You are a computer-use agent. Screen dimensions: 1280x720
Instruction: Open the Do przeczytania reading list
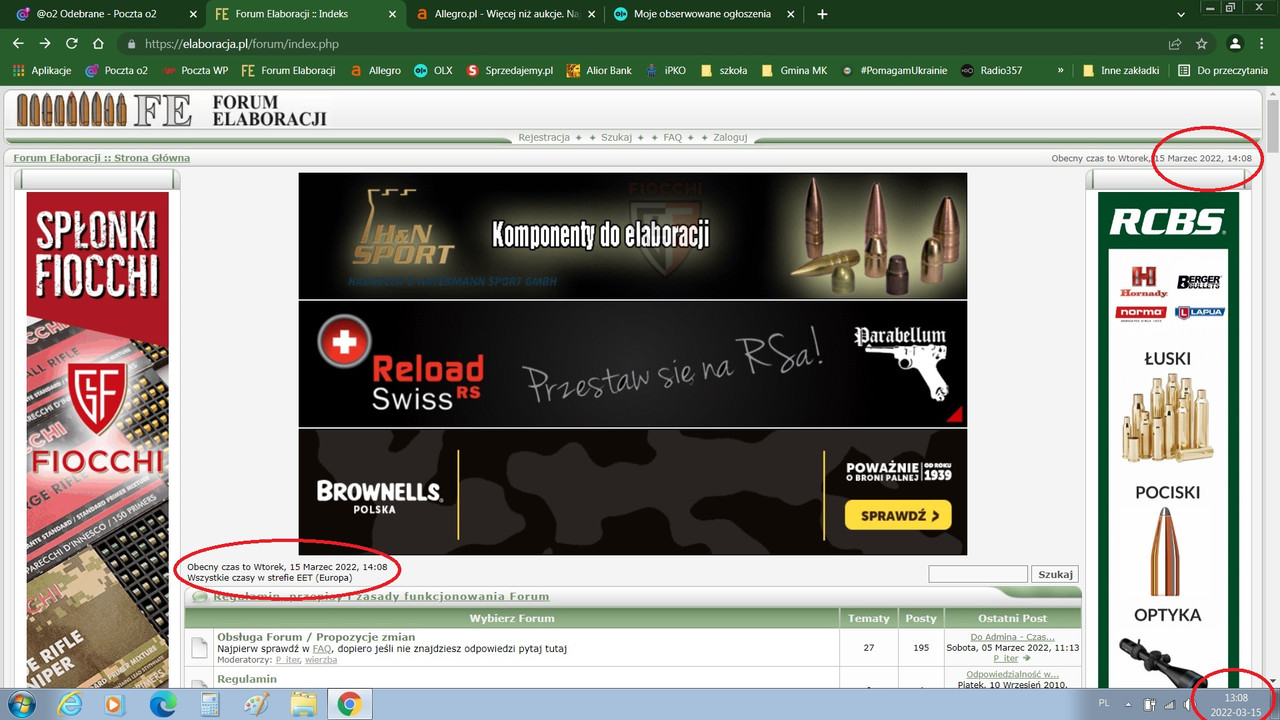[1223, 71]
